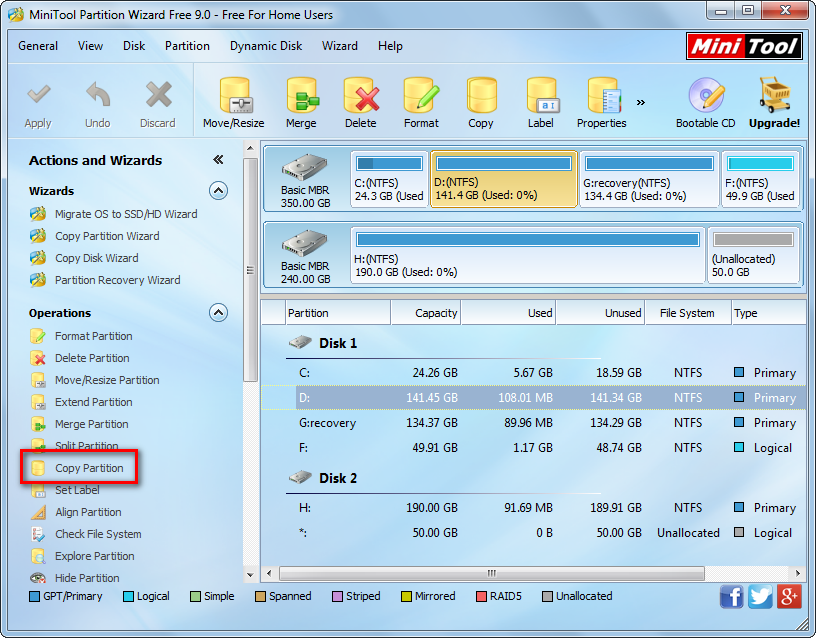
Task: Select H: partition block in disk map
Action: 528,256
